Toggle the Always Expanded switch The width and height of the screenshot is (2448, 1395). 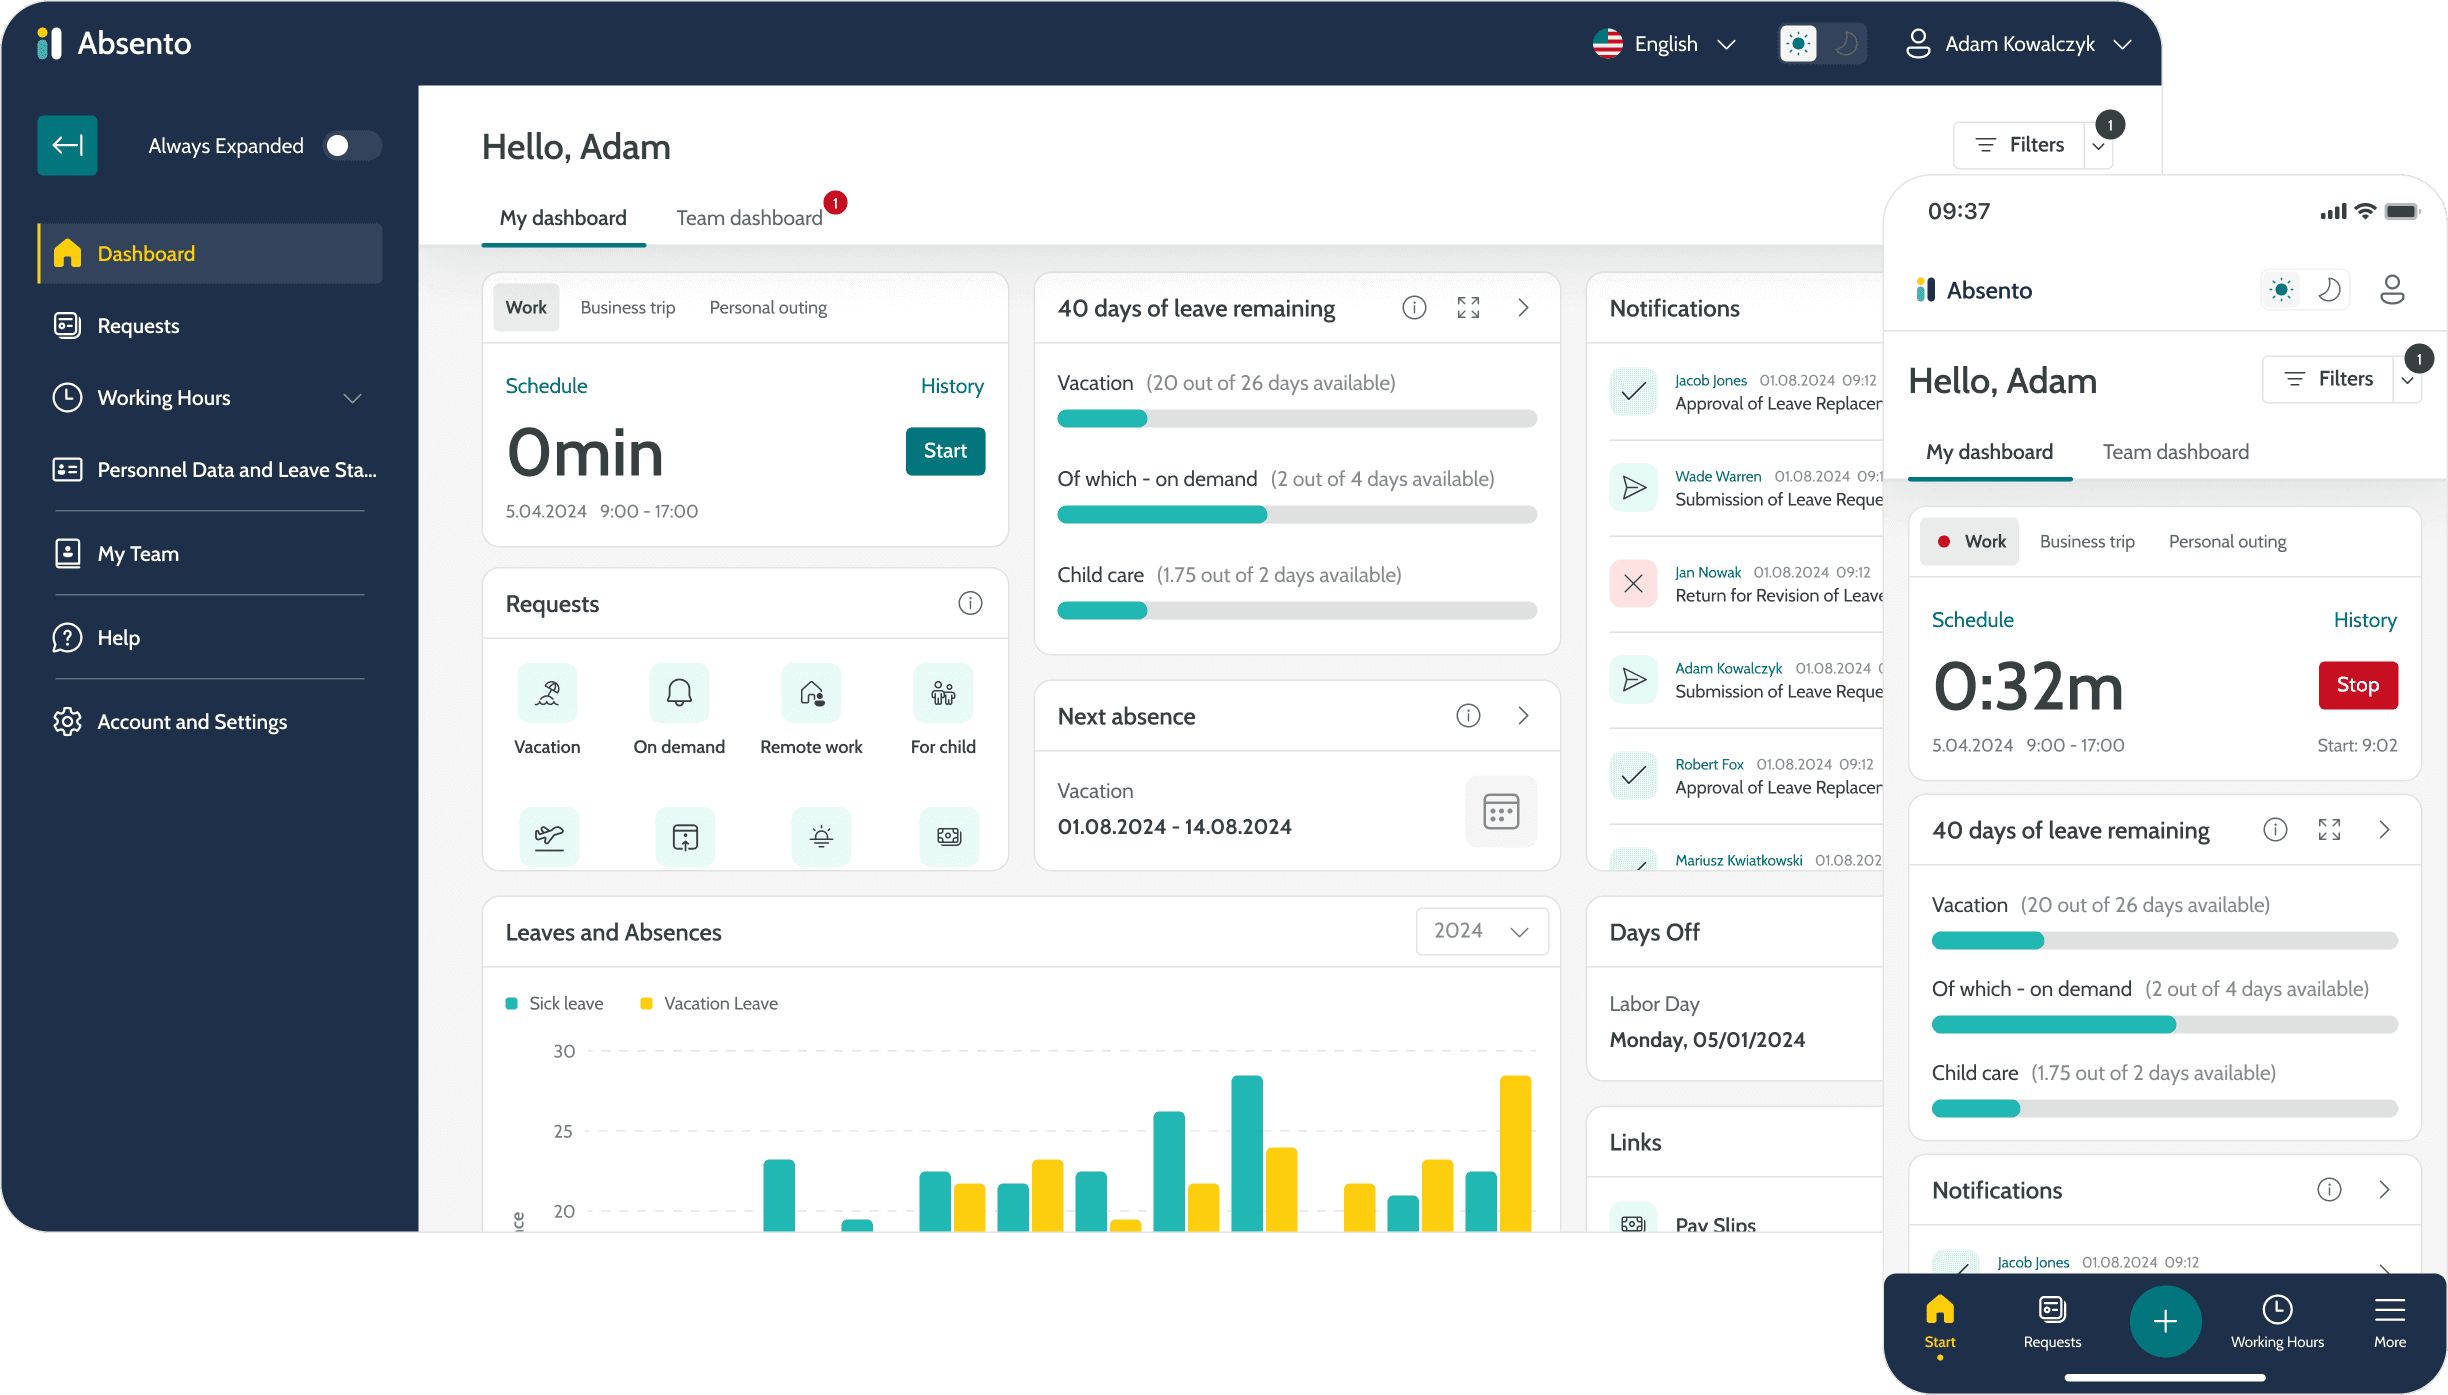coord(352,146)
